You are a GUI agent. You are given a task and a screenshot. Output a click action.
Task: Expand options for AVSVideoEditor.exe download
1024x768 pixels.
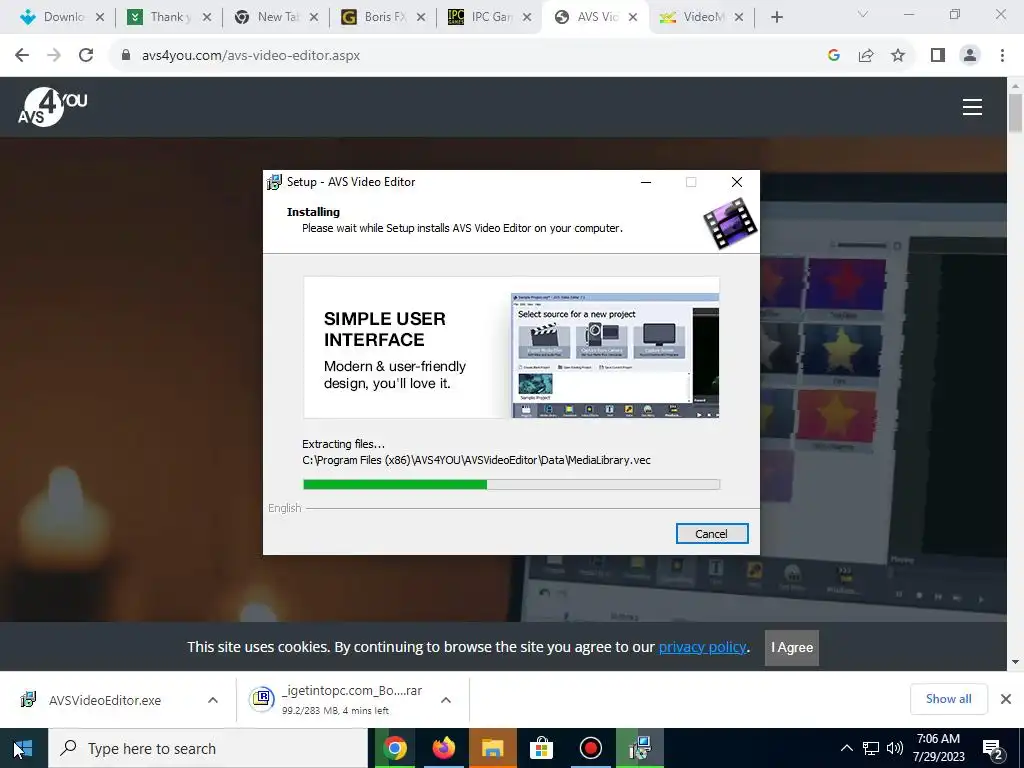pos(213,700)
